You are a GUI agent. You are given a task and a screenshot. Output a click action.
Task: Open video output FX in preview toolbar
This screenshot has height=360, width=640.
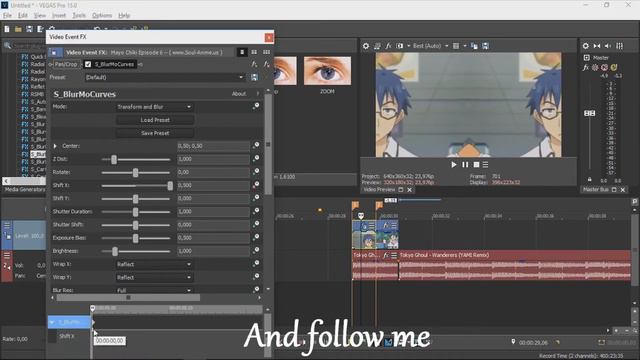(388, 46)
